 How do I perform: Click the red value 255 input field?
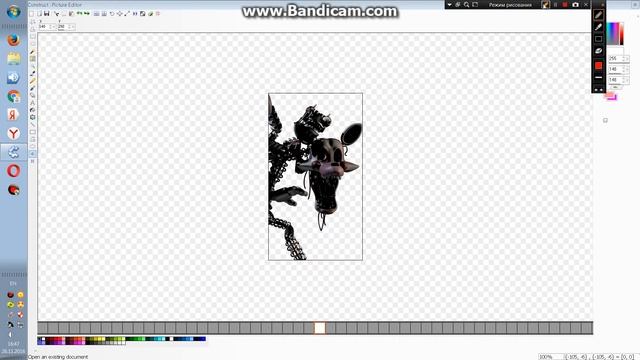(x=615, y=58)
